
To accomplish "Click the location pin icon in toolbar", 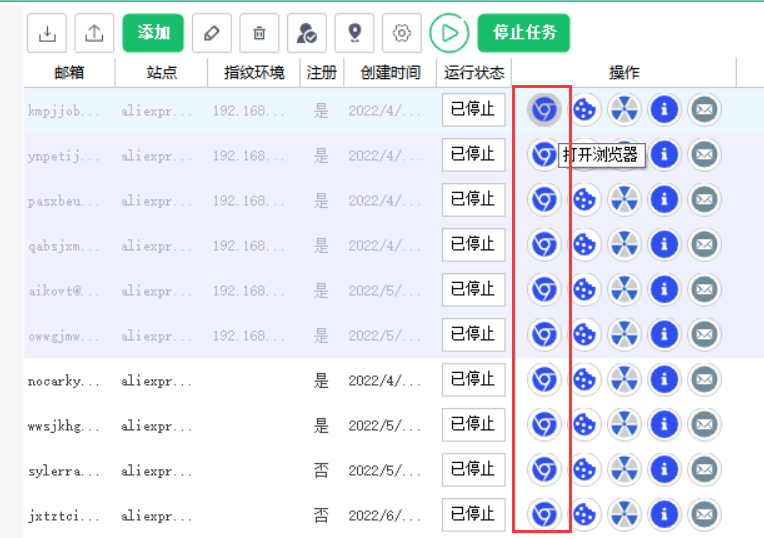I will click(354, 33).
